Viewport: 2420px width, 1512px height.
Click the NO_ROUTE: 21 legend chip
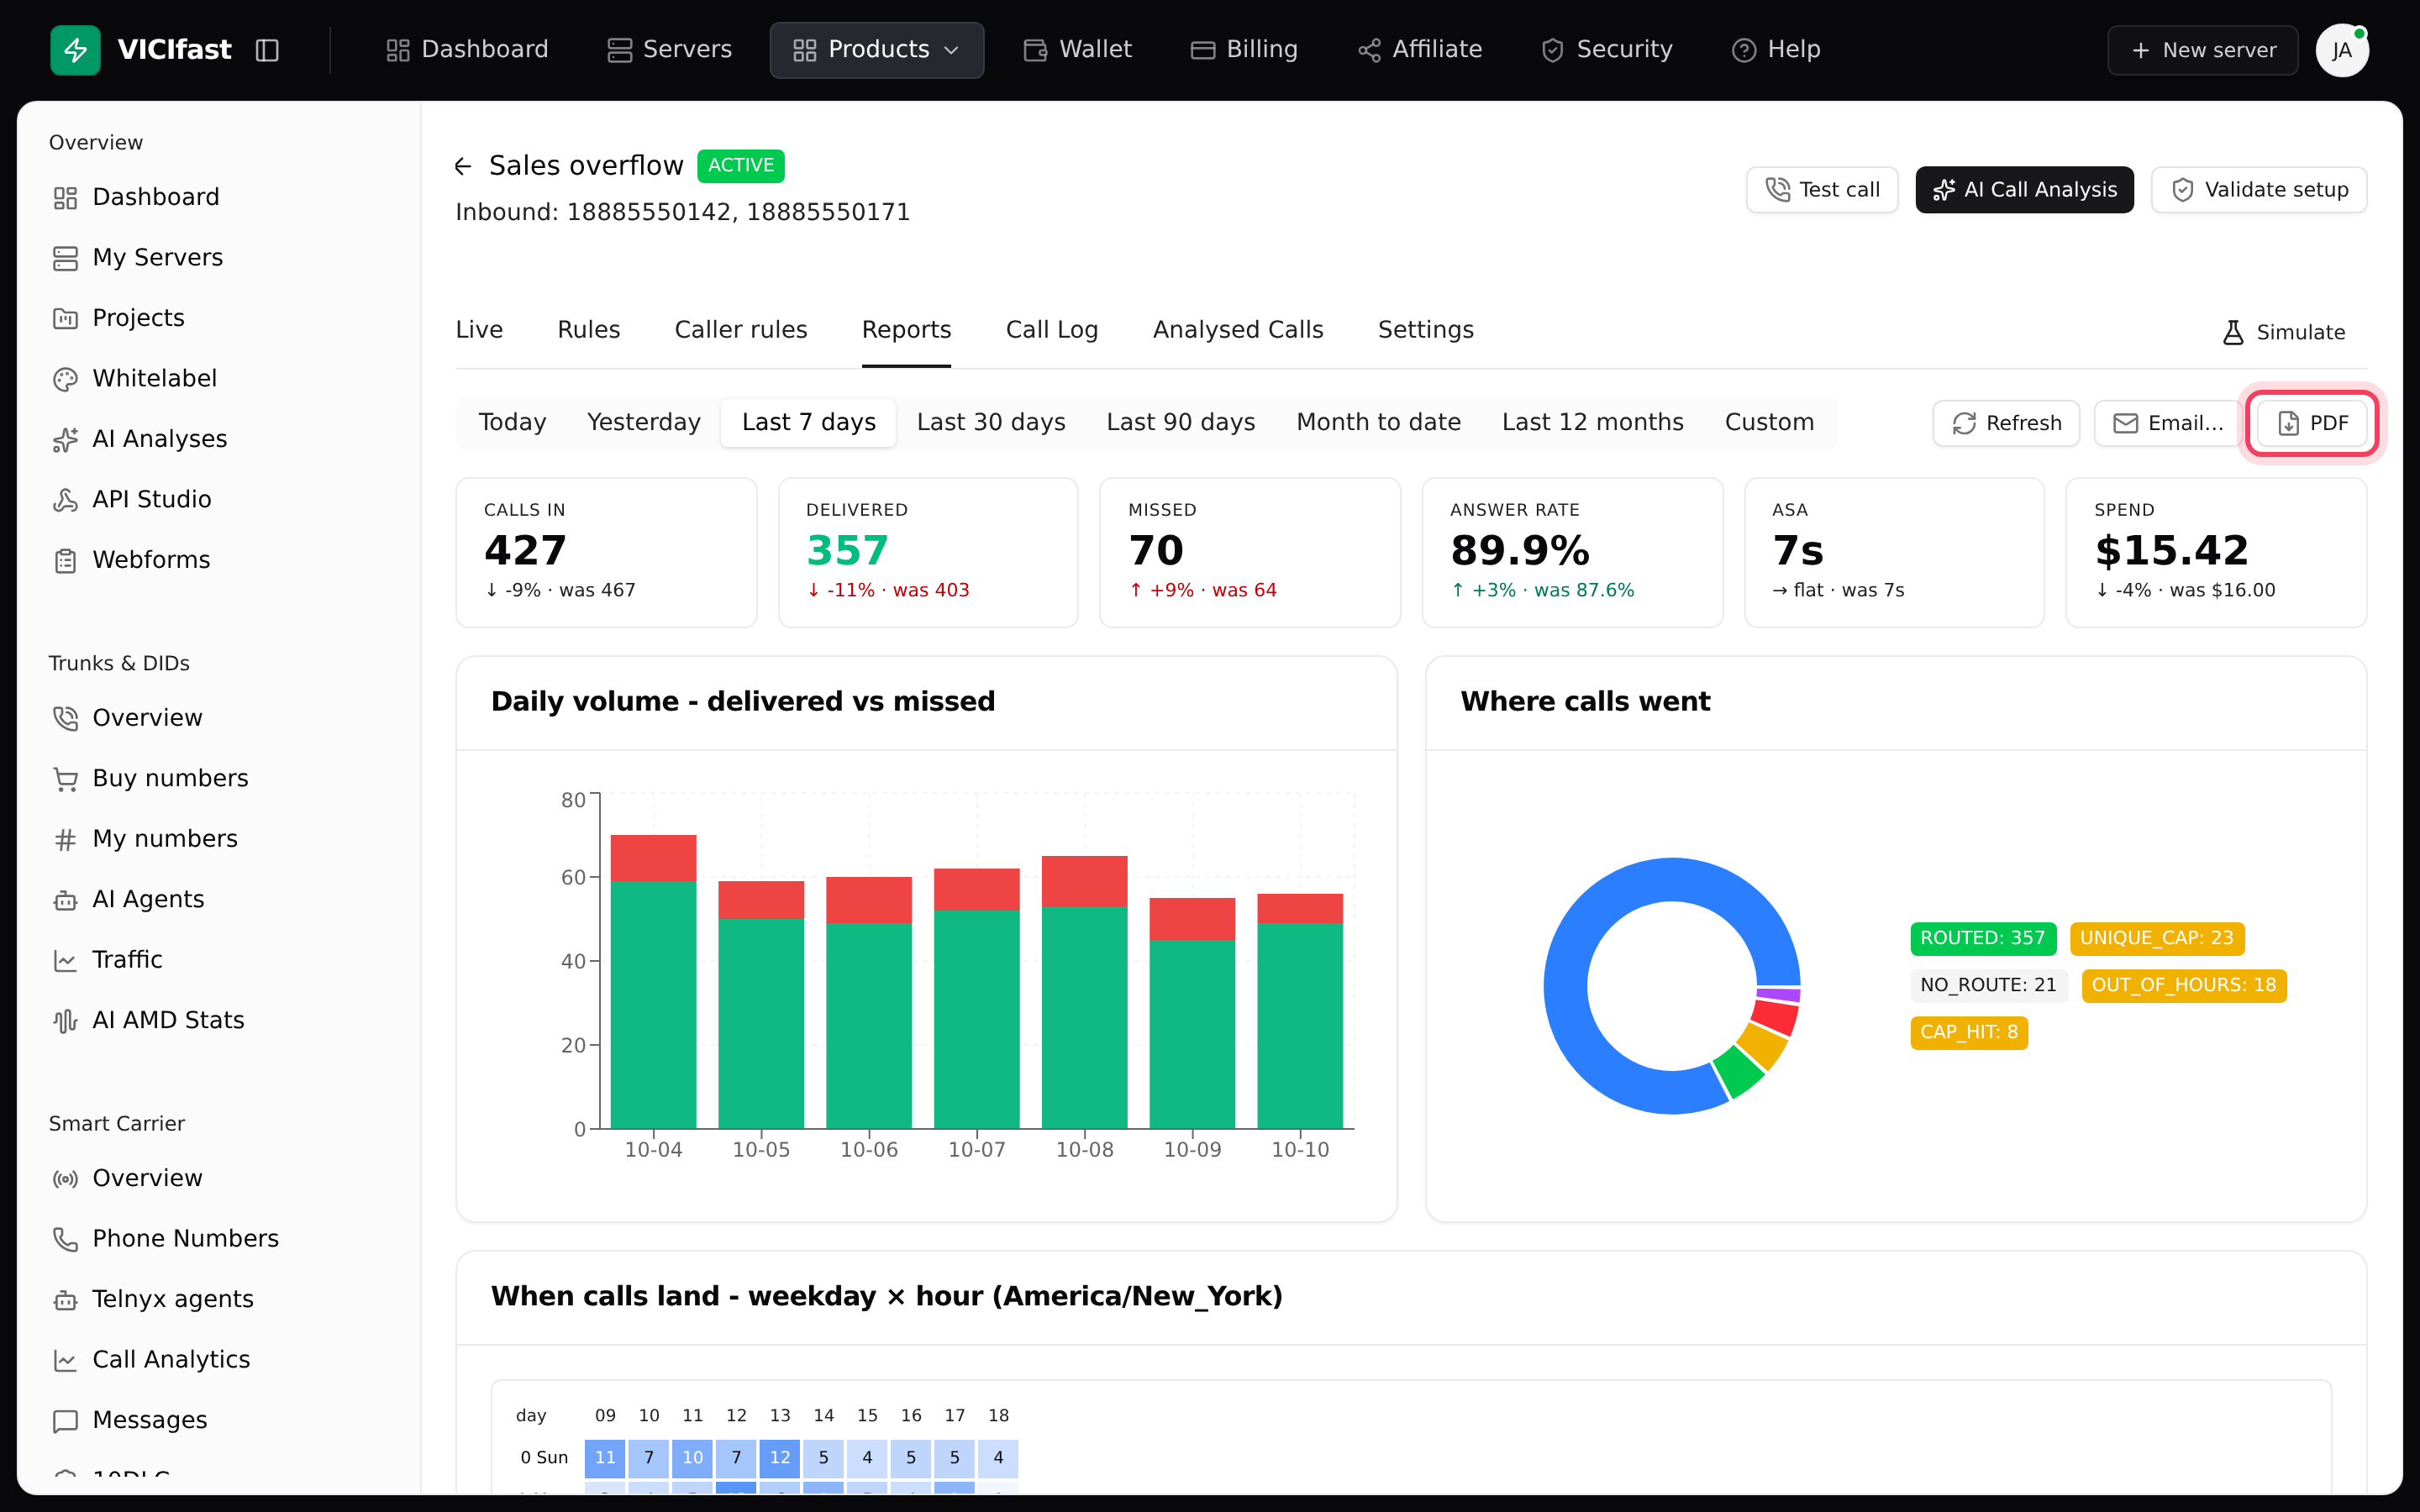click(x=1988, y=985)
